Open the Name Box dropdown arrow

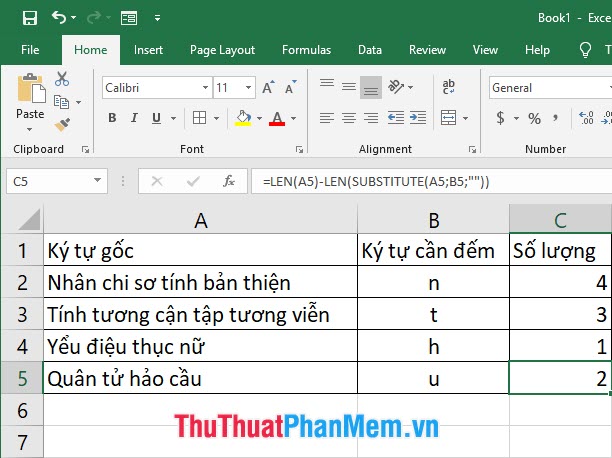click(x=97, y=180)
